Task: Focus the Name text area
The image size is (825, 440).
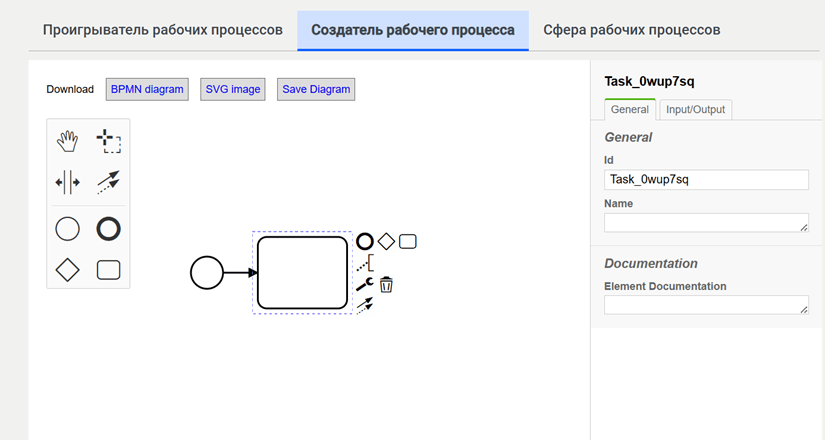Action: [706, 223]
